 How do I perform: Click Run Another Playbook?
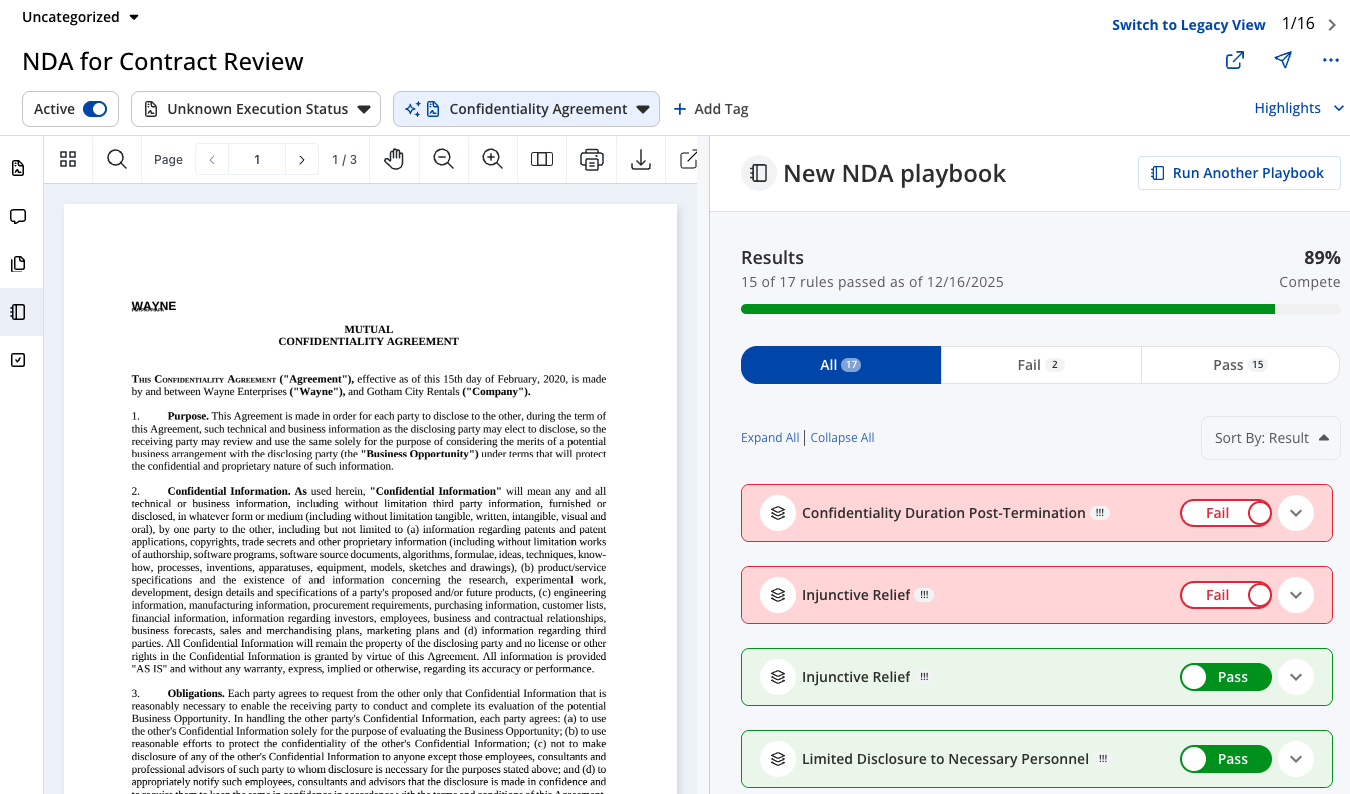point(1239,172)
